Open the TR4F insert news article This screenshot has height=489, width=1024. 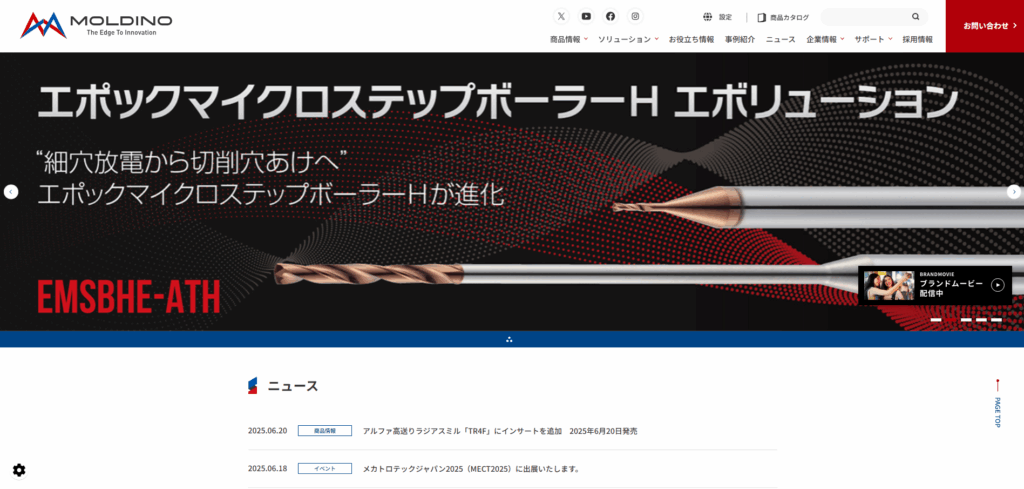click(500, 431)
